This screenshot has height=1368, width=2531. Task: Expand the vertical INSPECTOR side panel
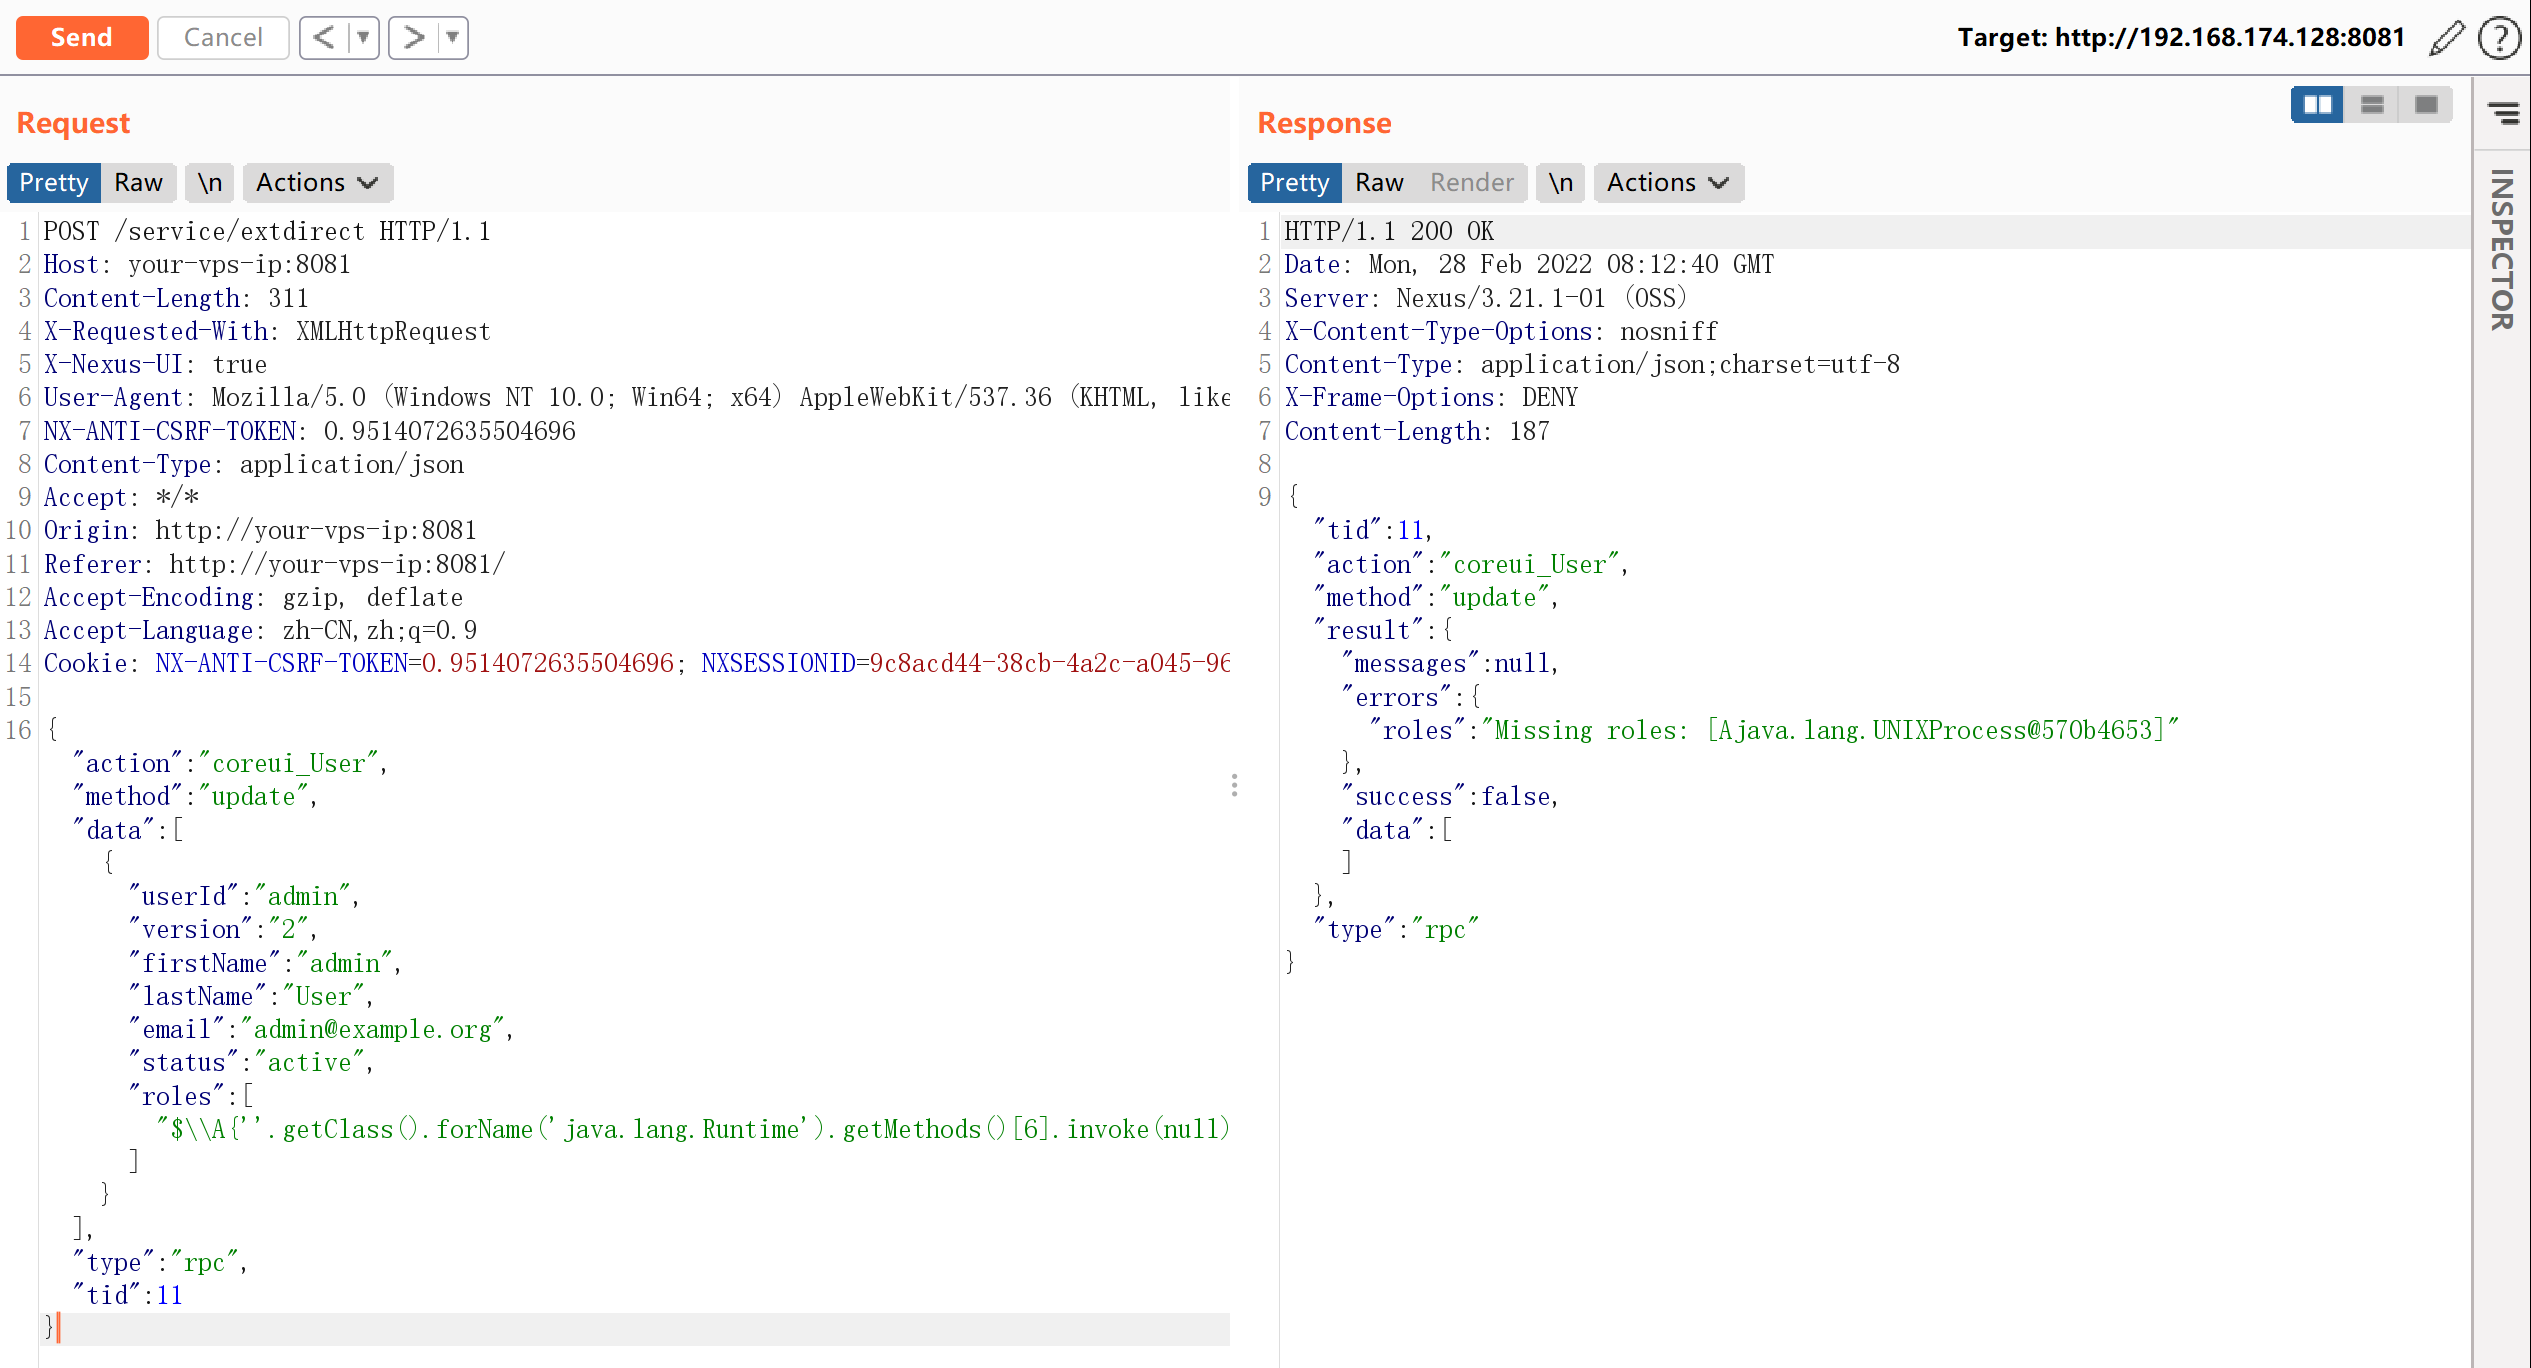(x=2502, y=250)
